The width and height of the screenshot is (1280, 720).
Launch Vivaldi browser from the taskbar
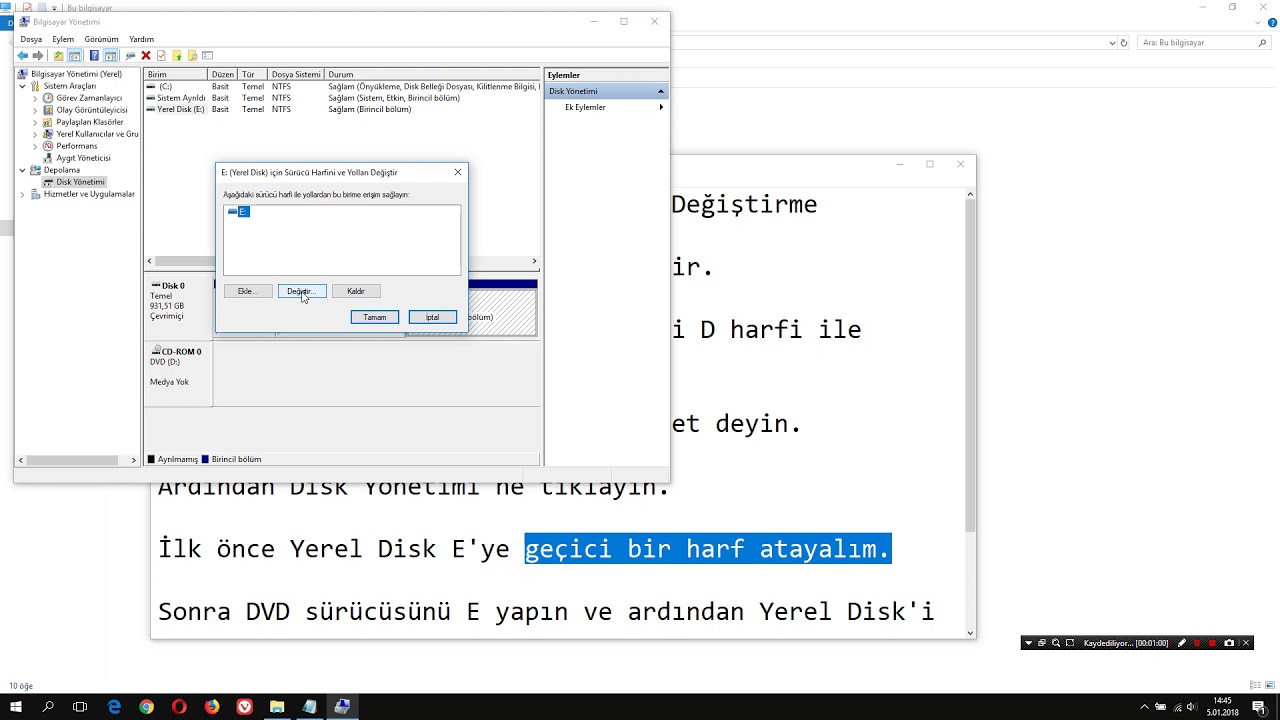[245, 707]
